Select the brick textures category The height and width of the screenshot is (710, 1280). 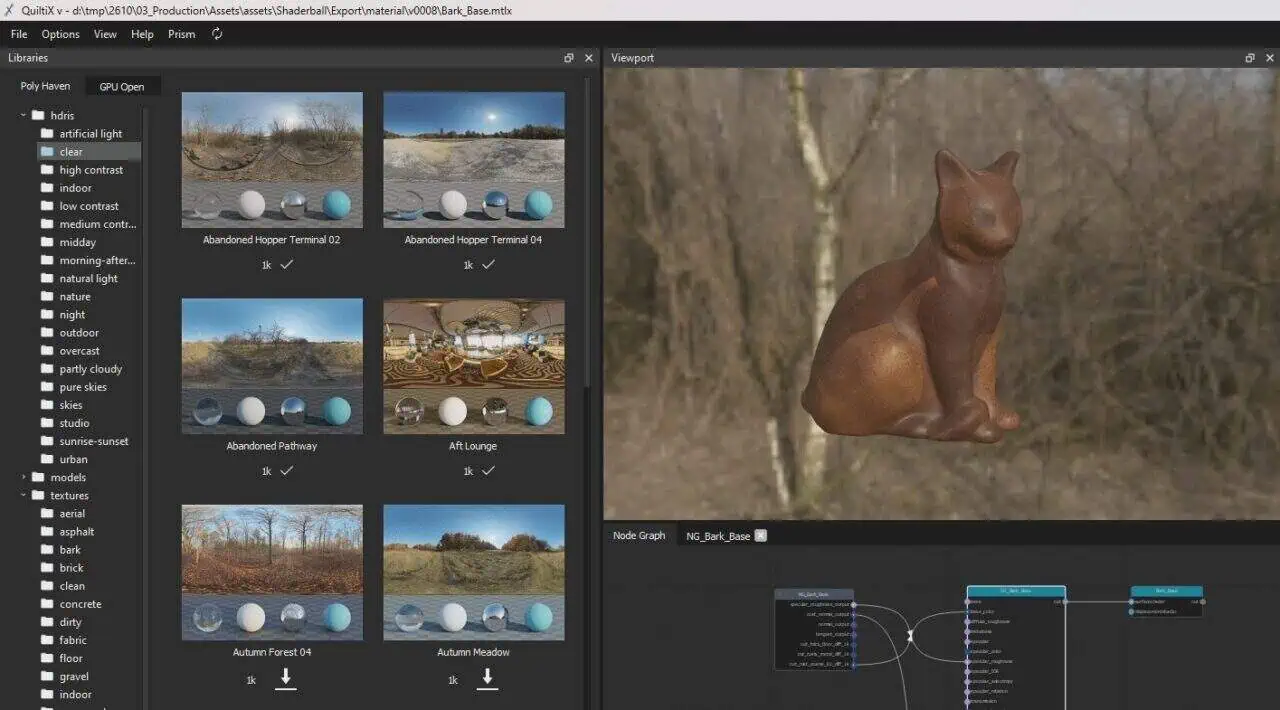pyautogui.click(x=71, y=568)
